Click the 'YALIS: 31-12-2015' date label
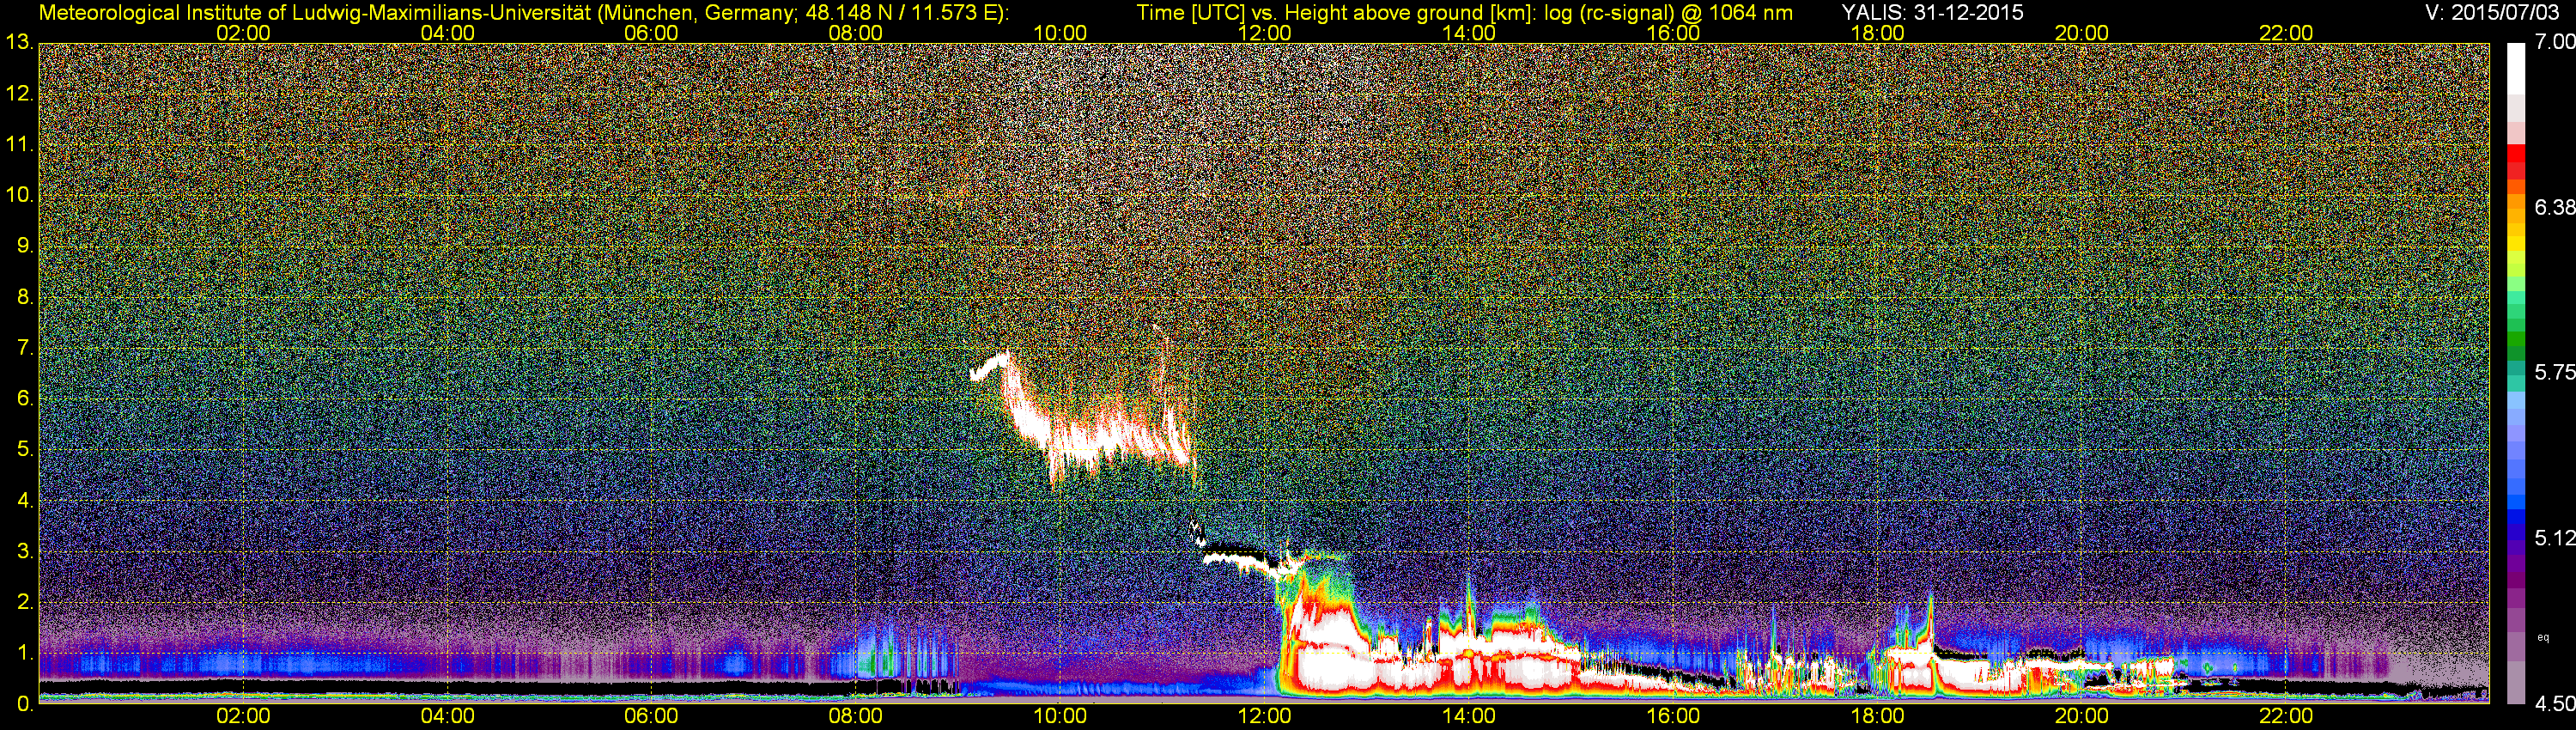The image size is (2576, 730). (x=1933, y=13)
